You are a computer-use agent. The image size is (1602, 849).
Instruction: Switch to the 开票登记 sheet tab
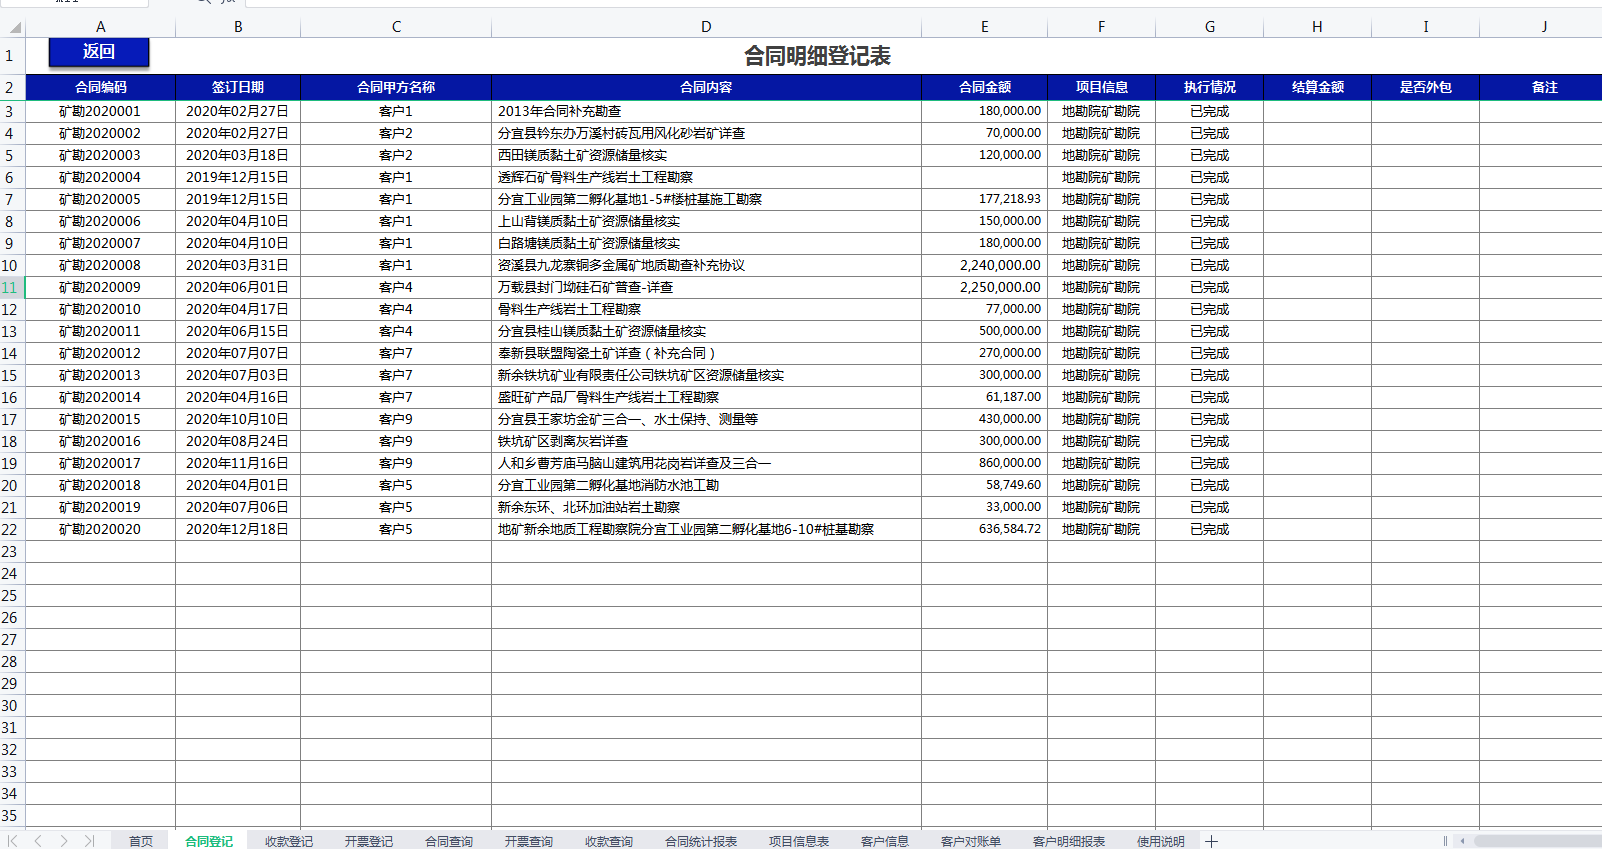tap(369, 841)
